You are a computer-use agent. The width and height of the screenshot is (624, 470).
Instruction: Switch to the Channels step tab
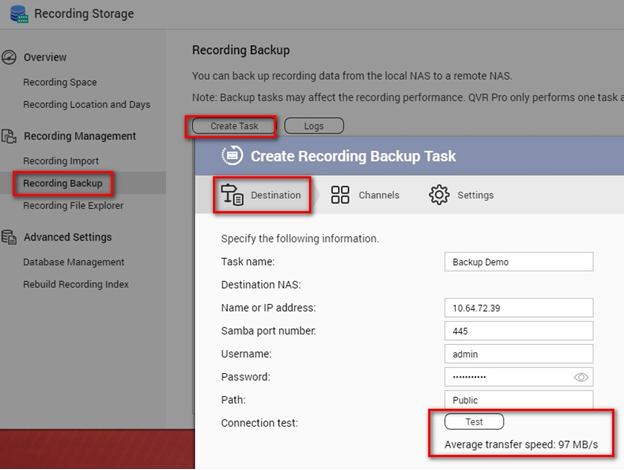pos(365,195)
